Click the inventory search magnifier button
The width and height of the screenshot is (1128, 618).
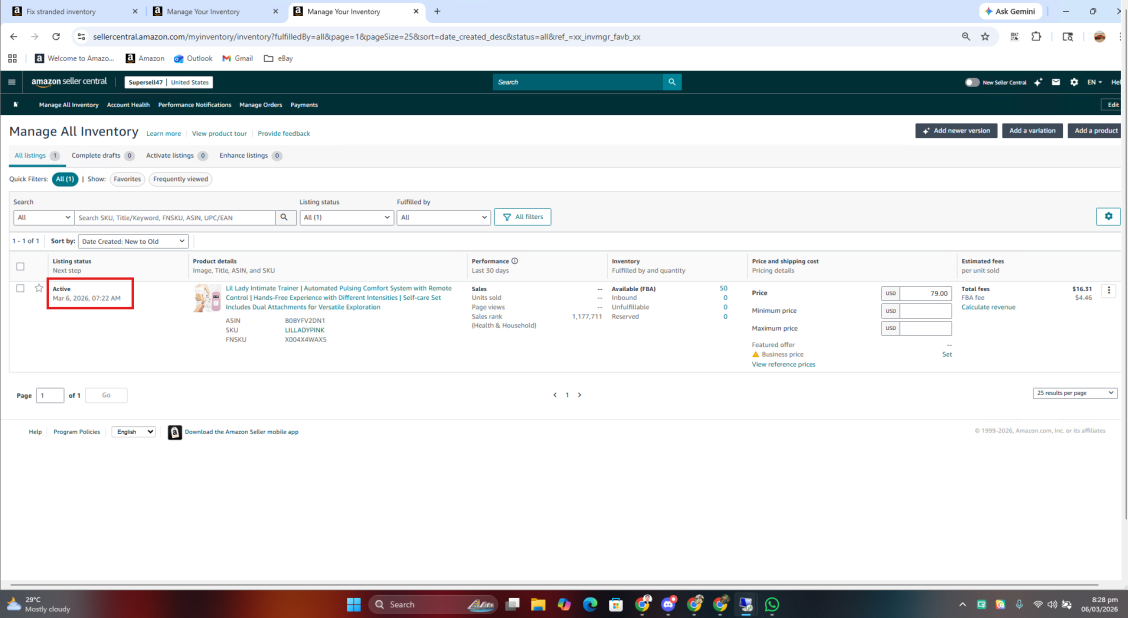click(284, 217)
